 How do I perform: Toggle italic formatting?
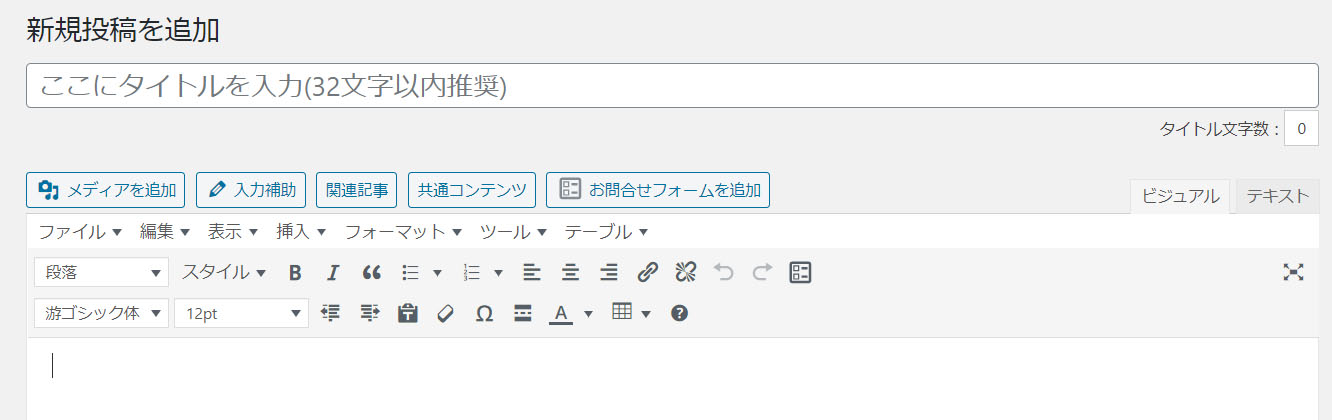coord(333,273)
